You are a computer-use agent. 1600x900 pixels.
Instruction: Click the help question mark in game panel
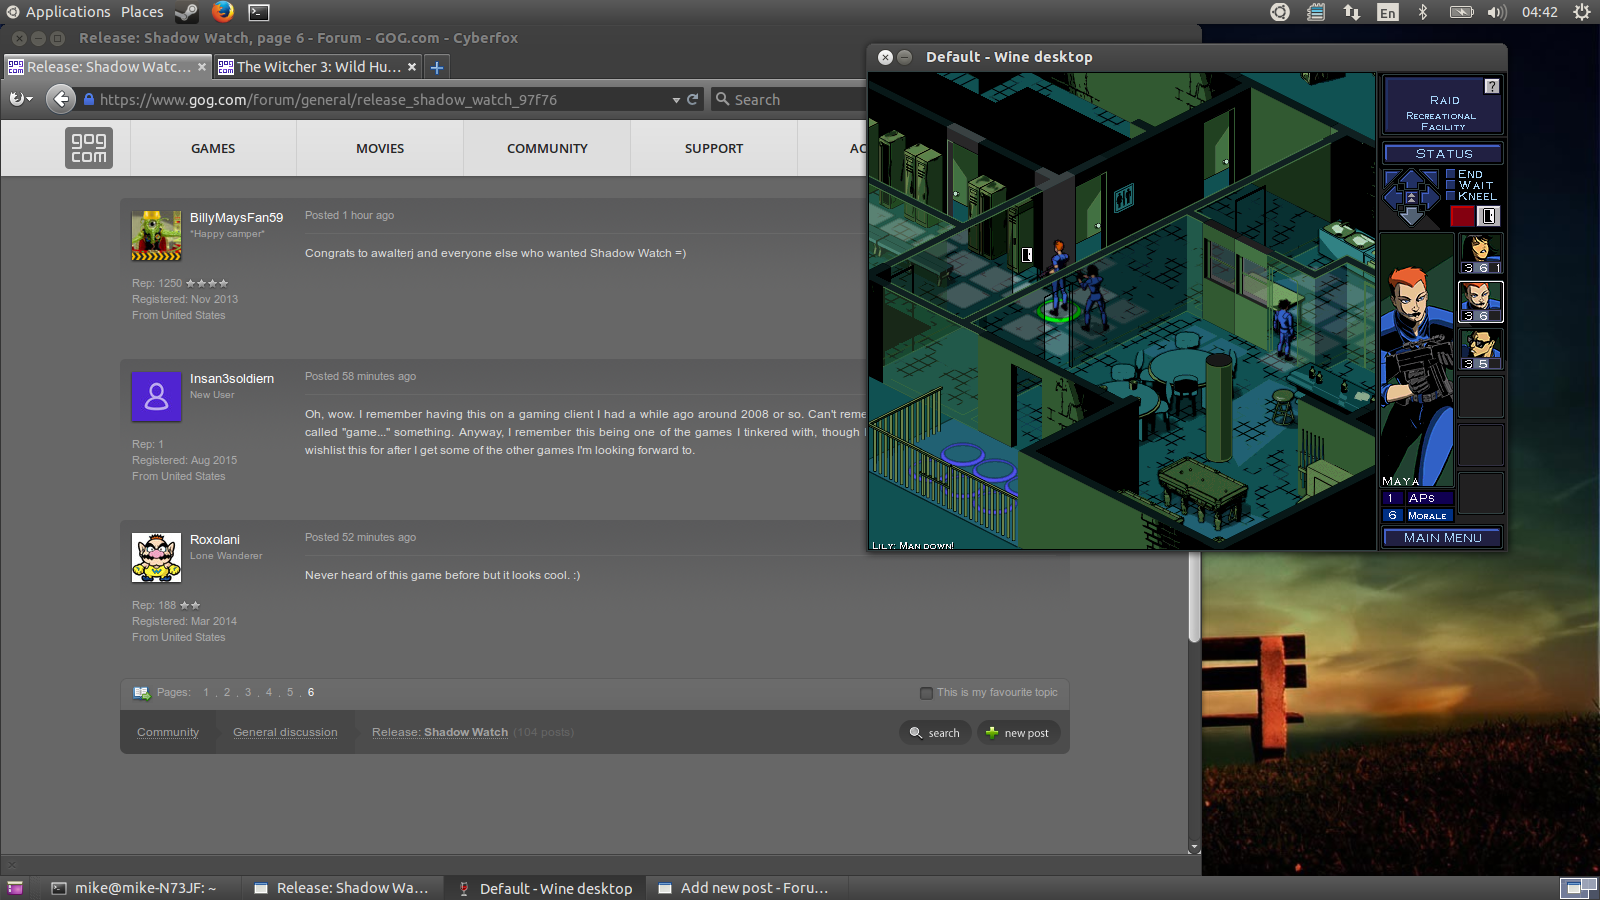1491,86
